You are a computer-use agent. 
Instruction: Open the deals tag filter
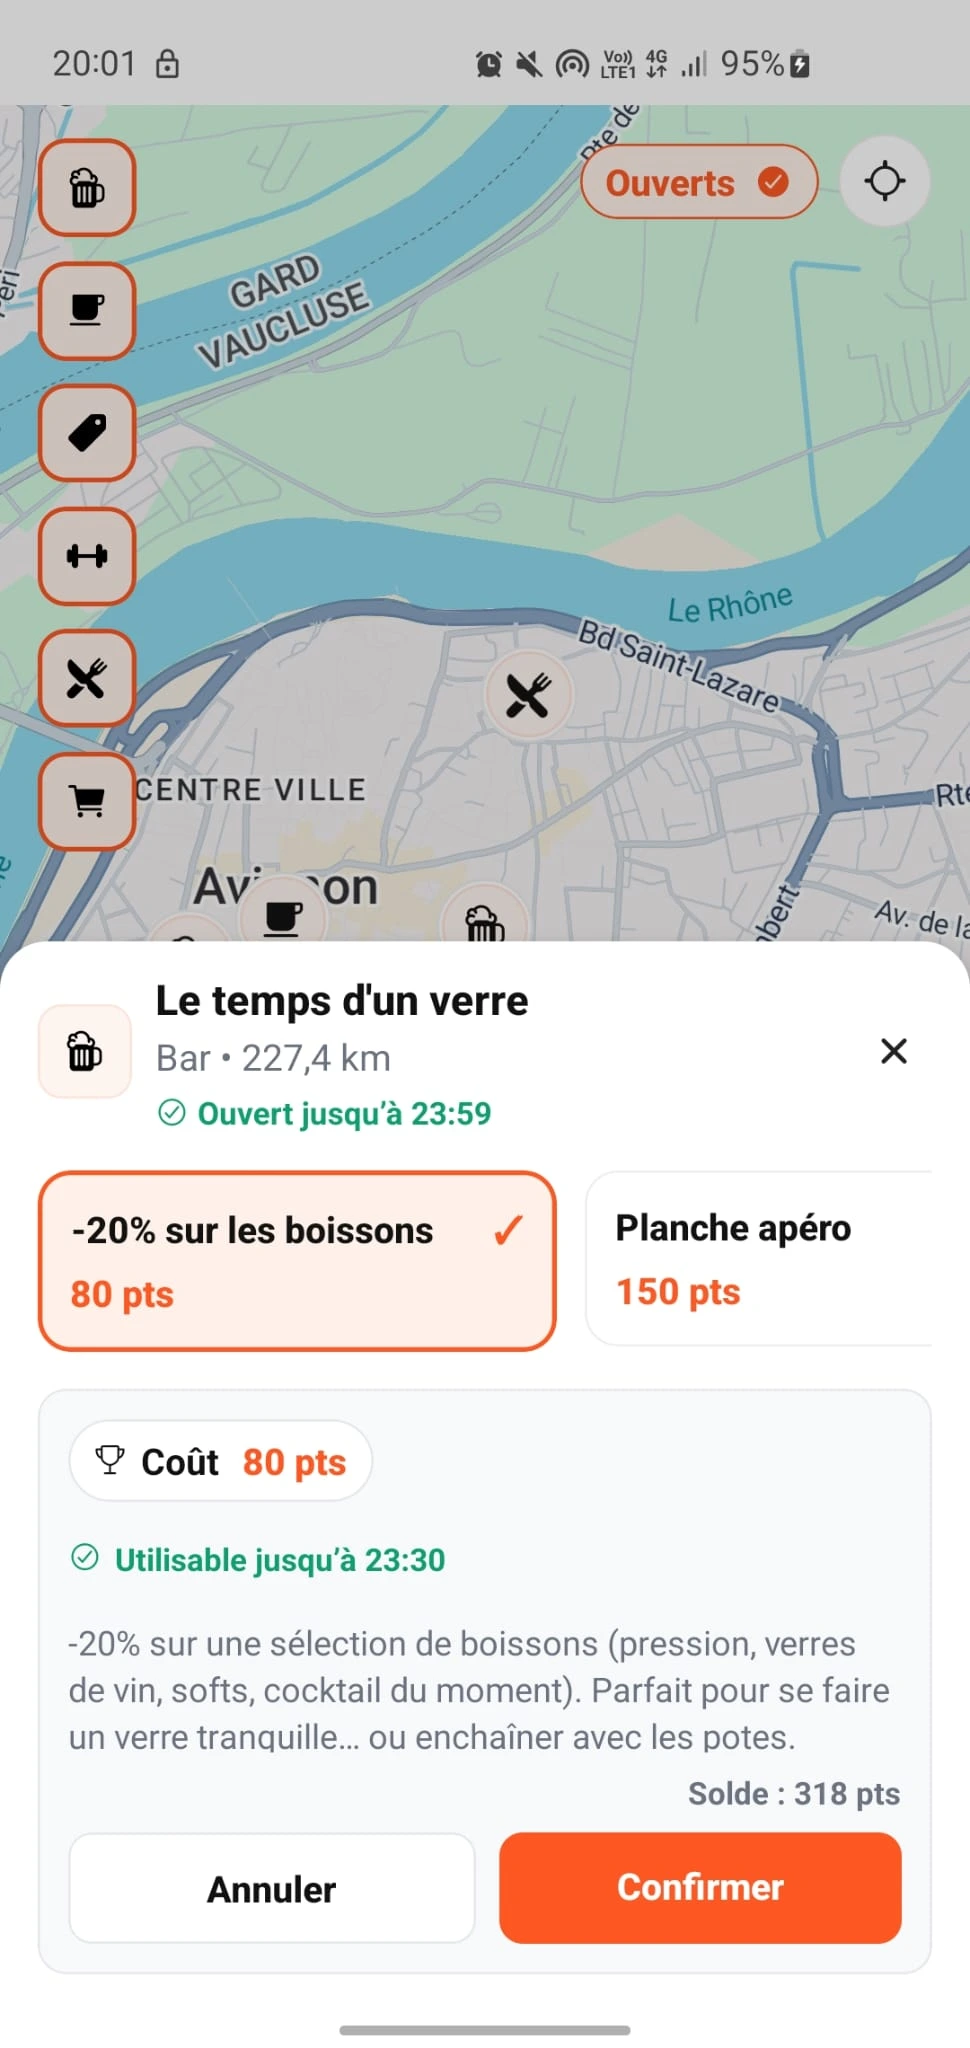coord(86,434)
